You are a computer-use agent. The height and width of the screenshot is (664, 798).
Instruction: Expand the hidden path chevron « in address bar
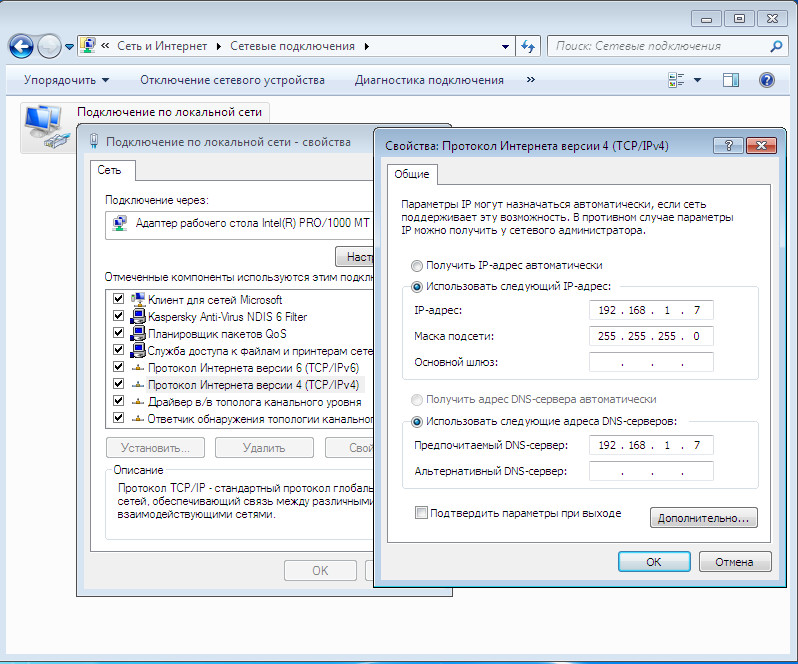pyautogui.click(x=105, y=46)
